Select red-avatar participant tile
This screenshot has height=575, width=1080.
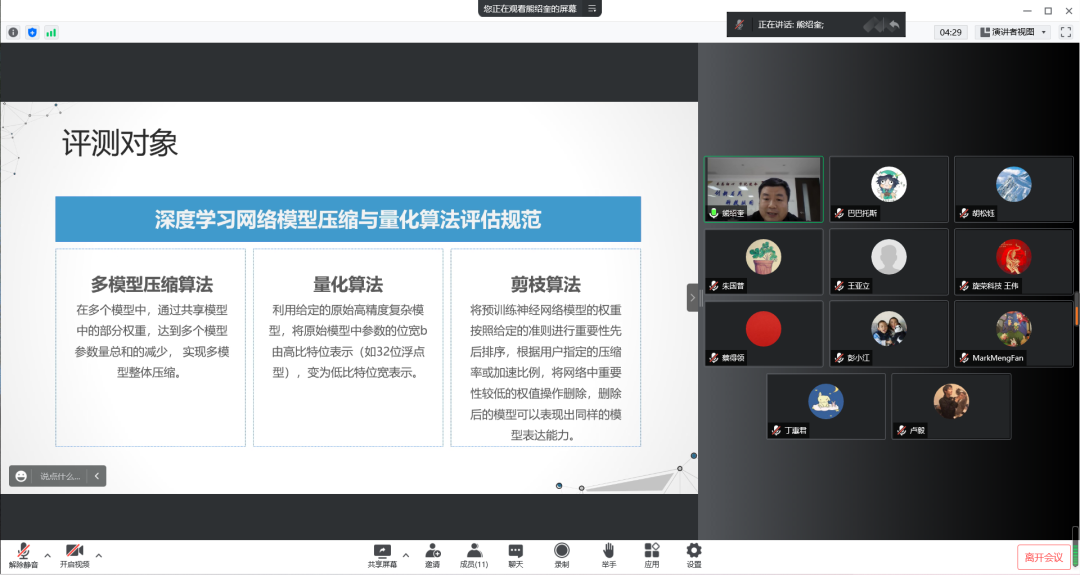coord(764,334)
